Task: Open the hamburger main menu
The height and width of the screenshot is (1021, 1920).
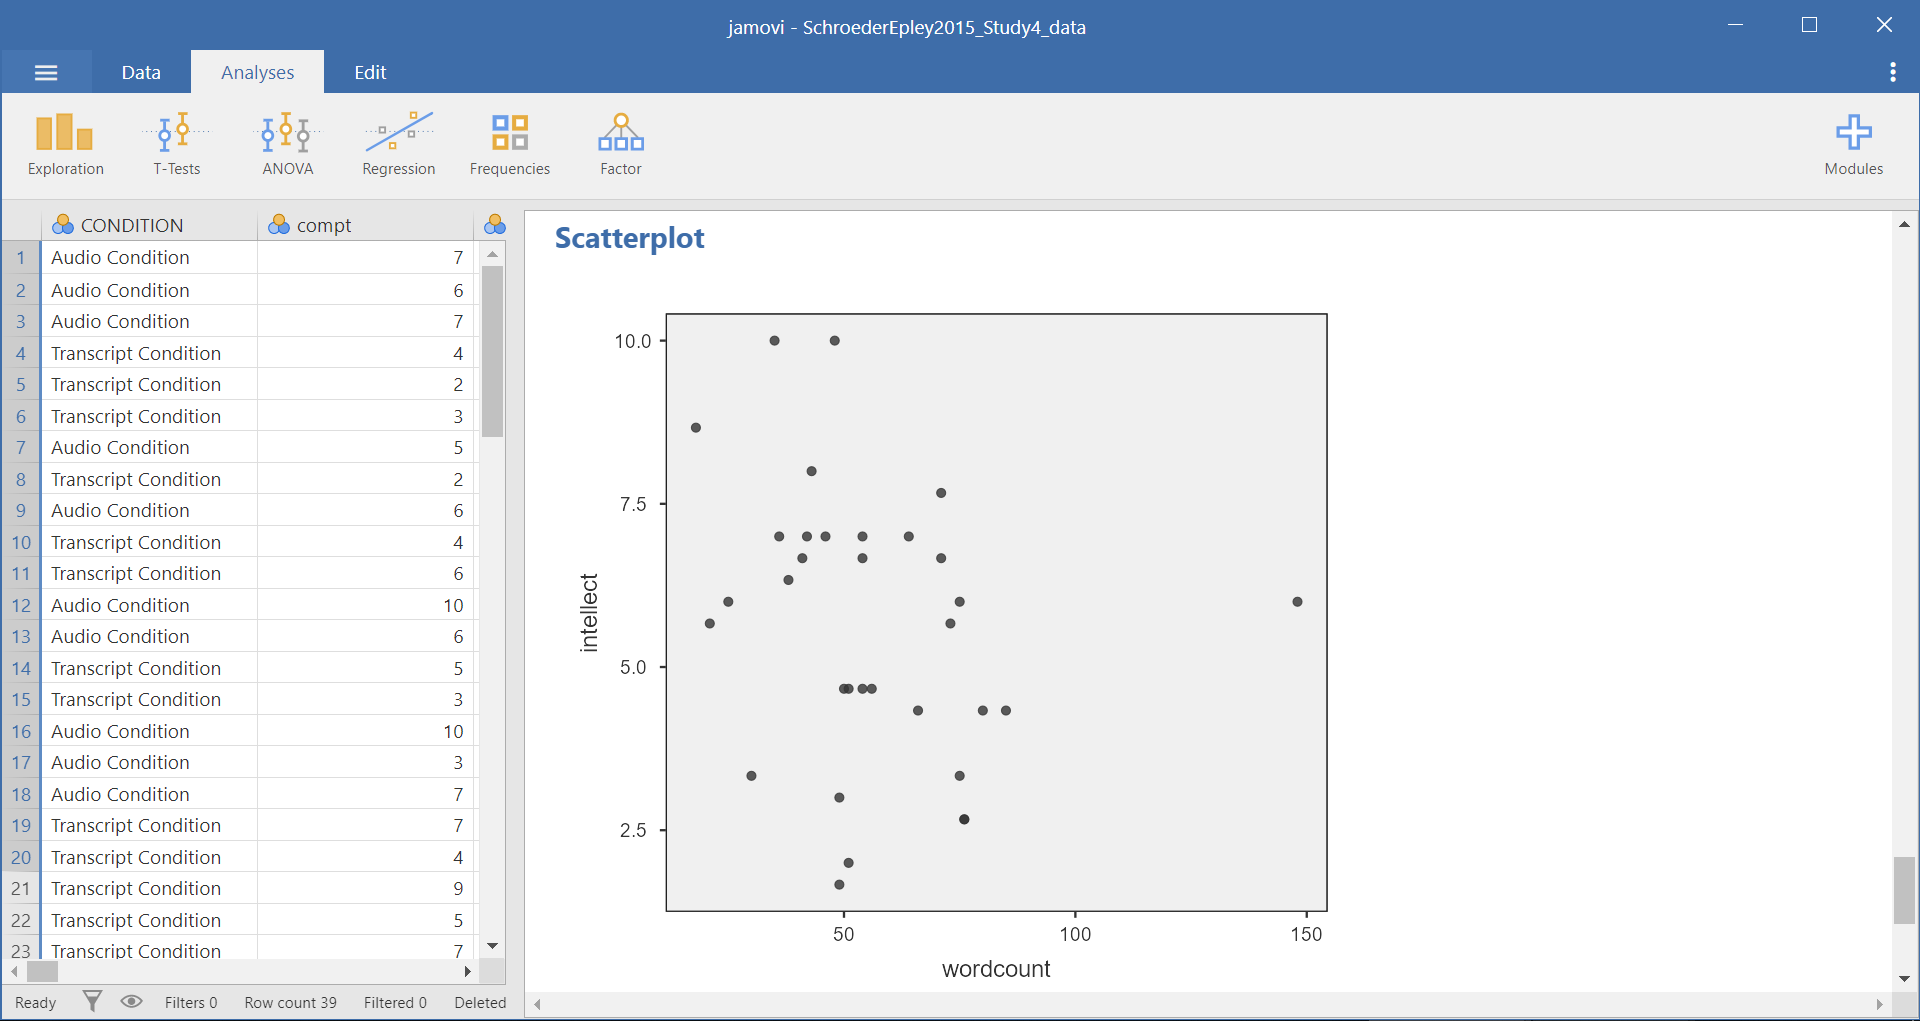Action: pyautogui.click(x=46, y=72)
